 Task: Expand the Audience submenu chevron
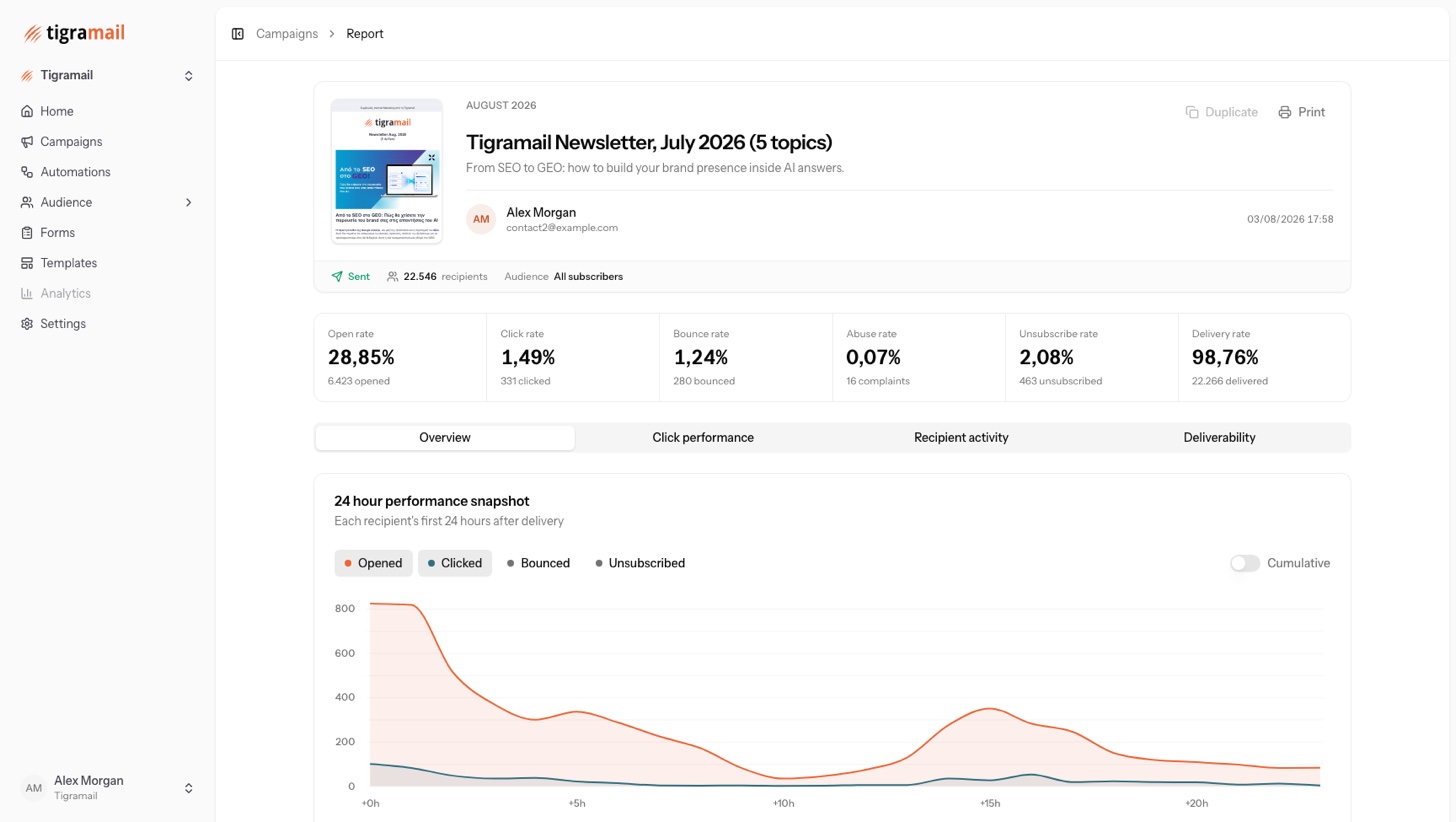(x=188, y=203)
